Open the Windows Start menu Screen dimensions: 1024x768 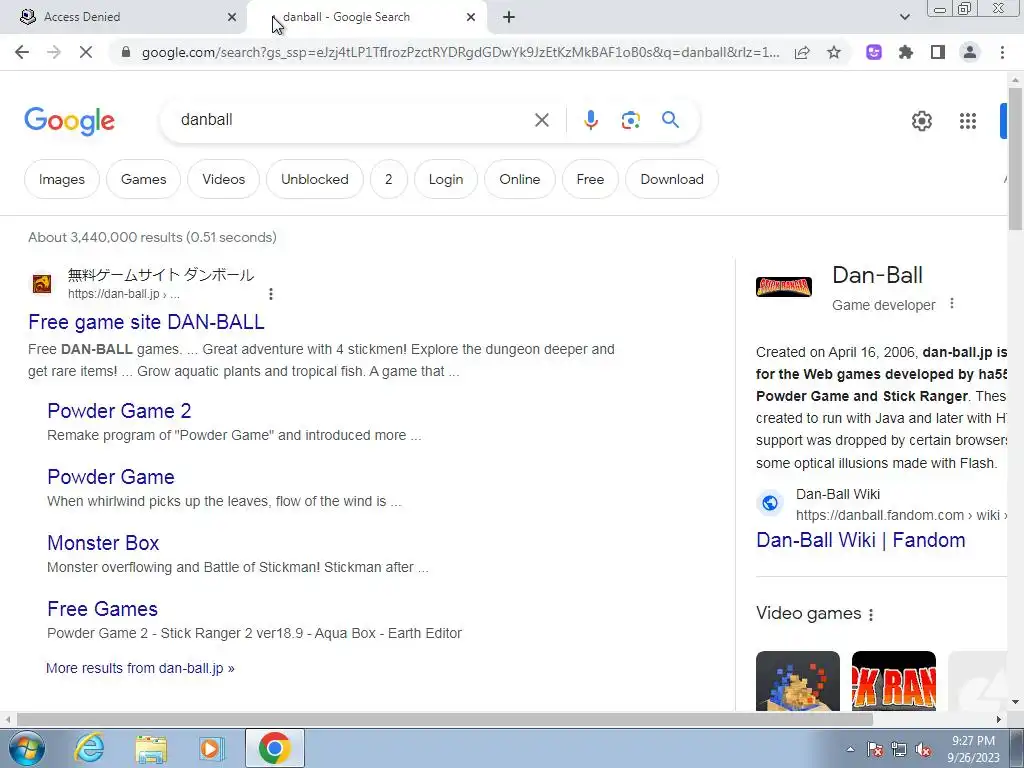click(26, 749)
